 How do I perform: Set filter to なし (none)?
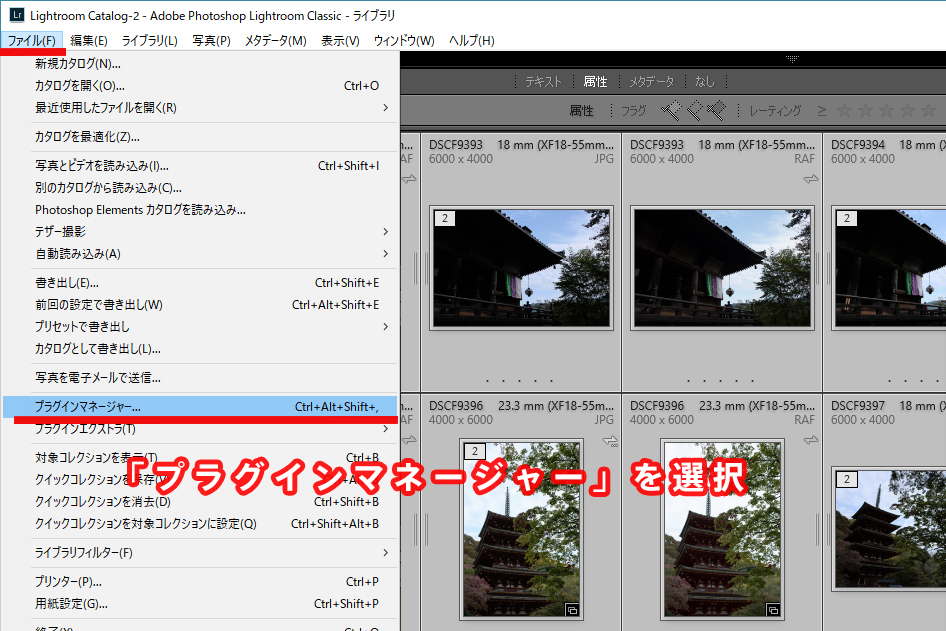[x=705, y=82]
